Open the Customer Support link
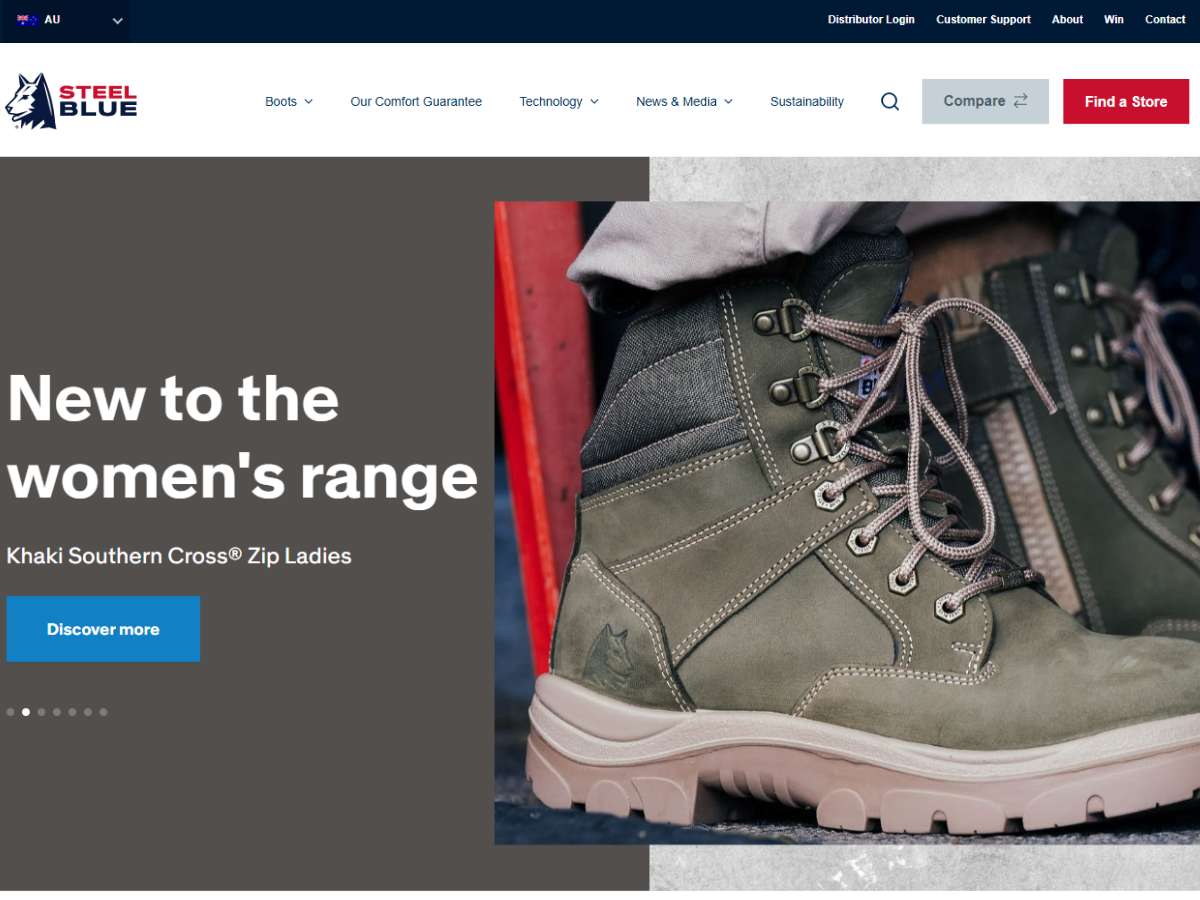 [983, 19]
